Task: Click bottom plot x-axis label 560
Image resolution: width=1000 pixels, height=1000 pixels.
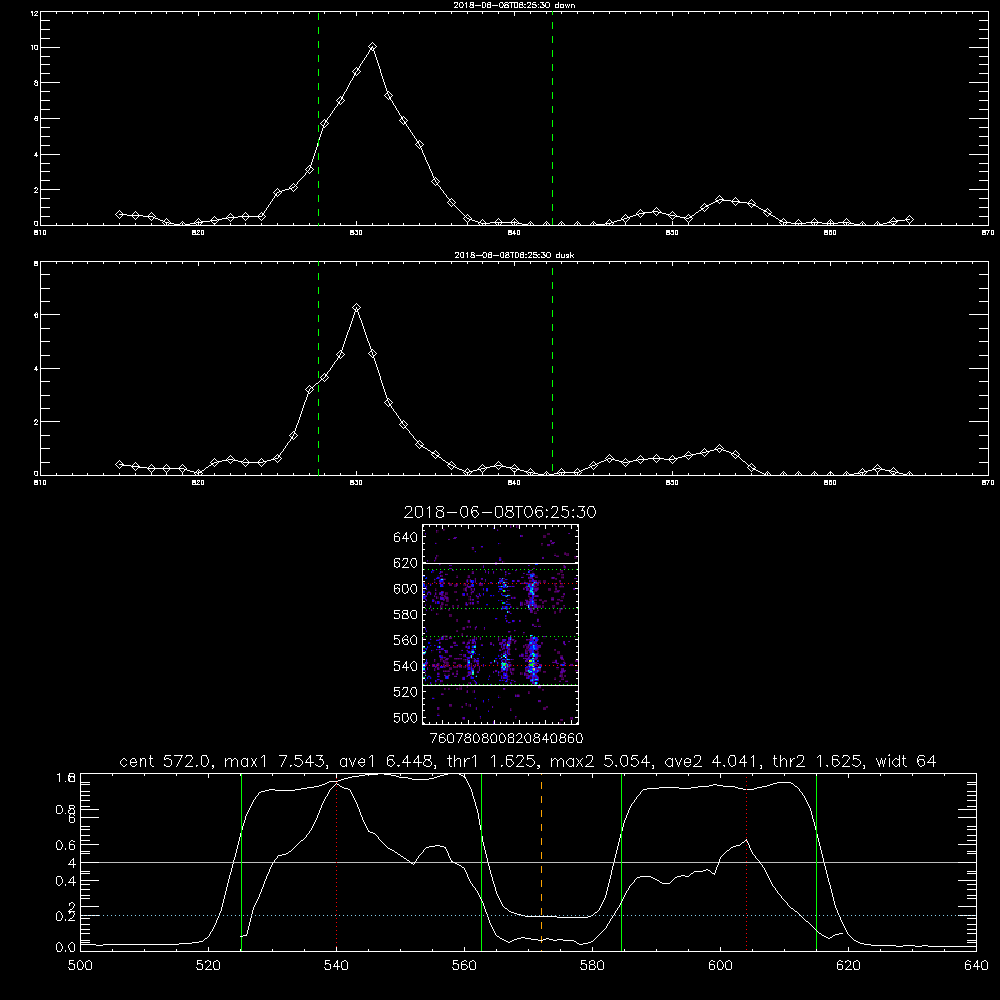Action: (x=464, y=966)
